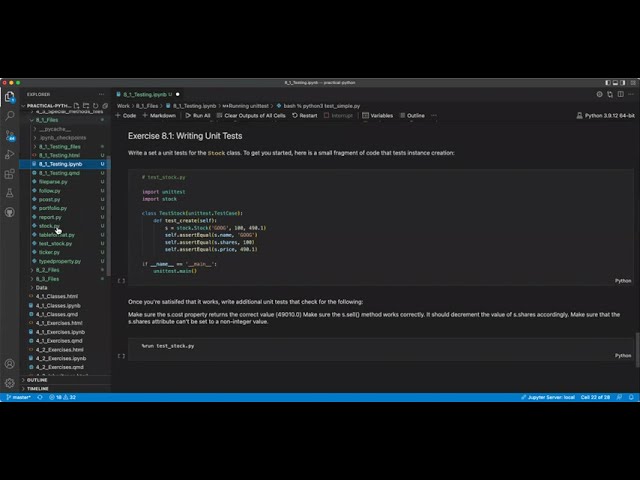This screenshot has height=480, width=640.
Task: Toggle the bottom panel layout button
Action: [615, 83]
